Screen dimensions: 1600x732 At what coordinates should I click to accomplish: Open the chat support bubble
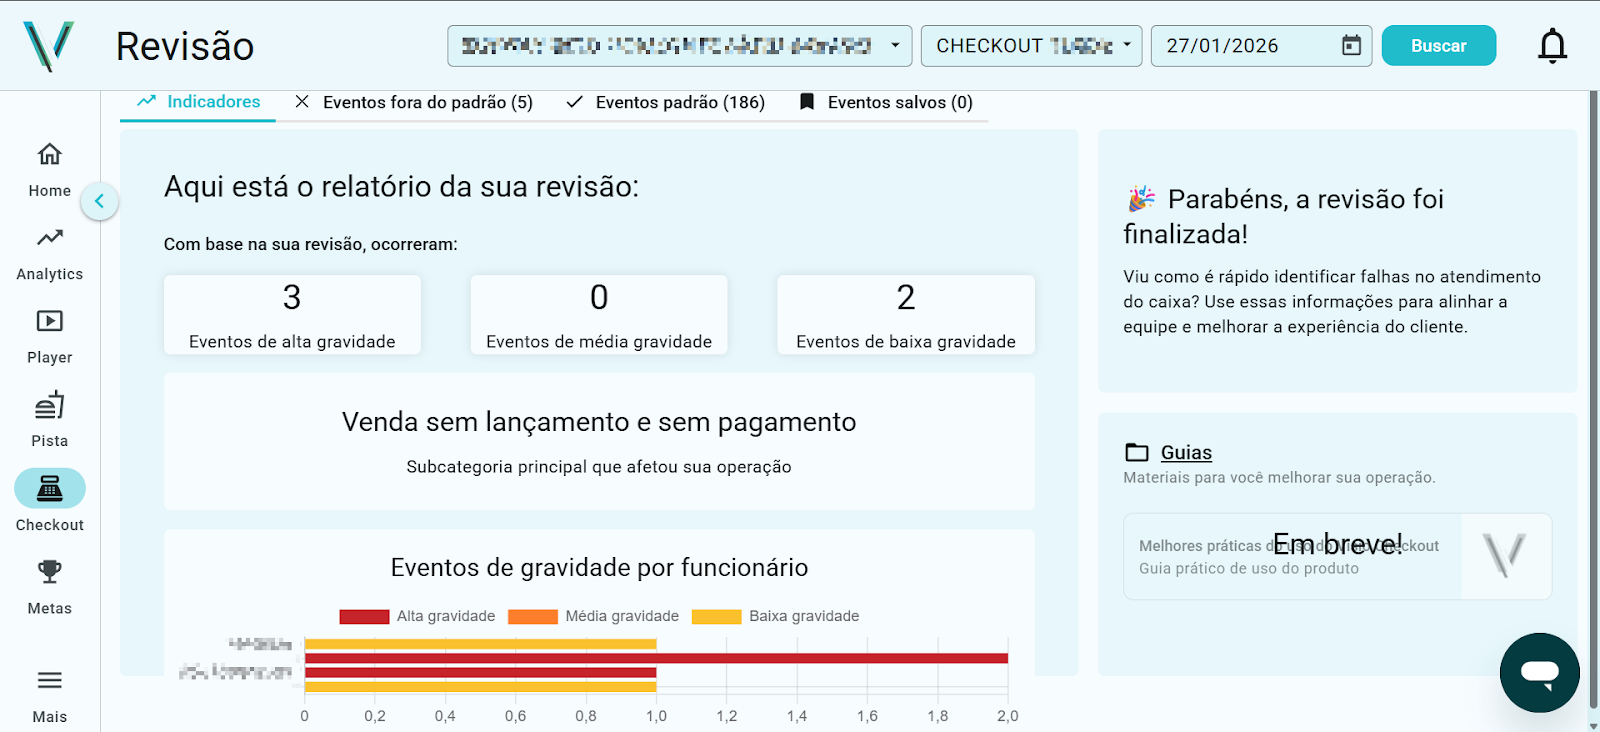(1539, 672)
